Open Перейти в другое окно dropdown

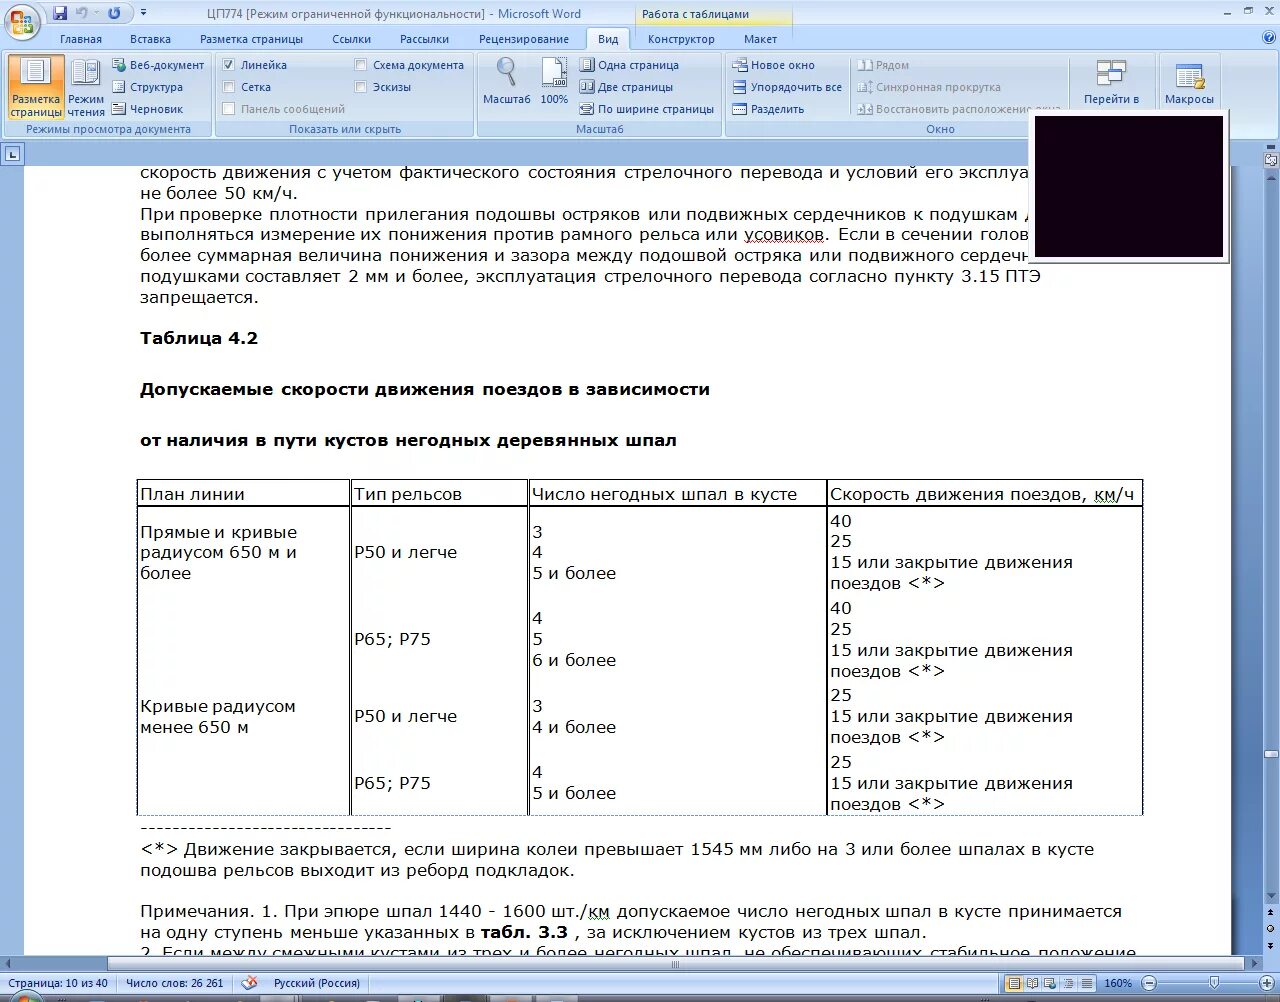point(1111,82)
